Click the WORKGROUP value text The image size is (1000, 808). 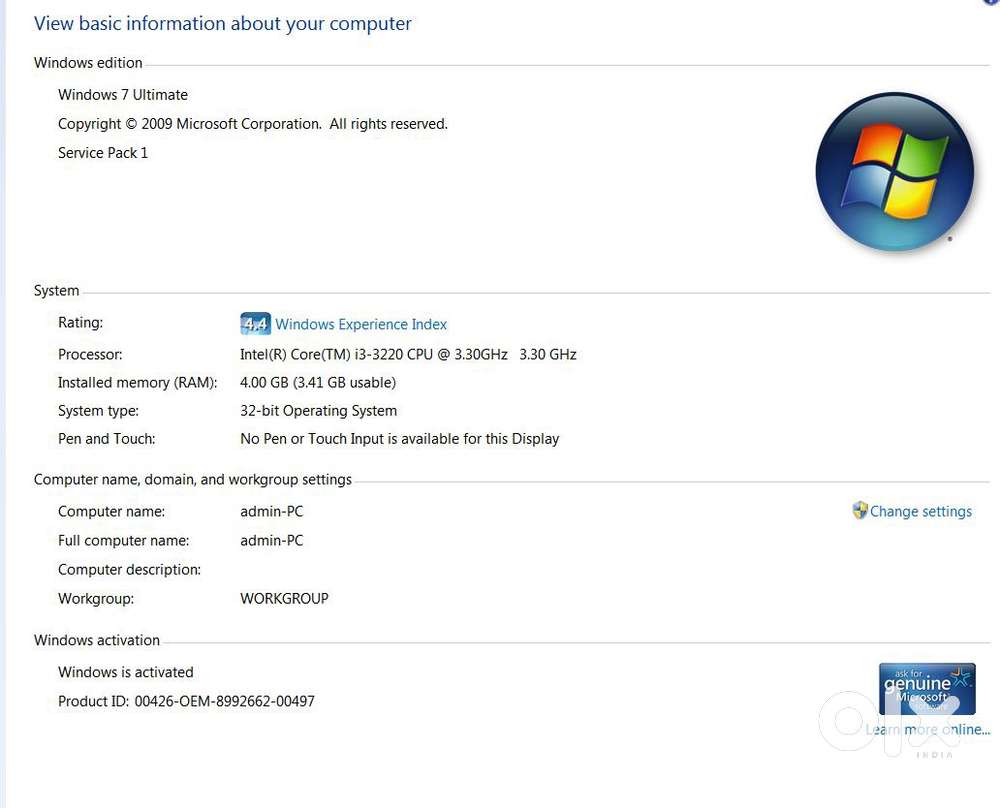point(284,598)
